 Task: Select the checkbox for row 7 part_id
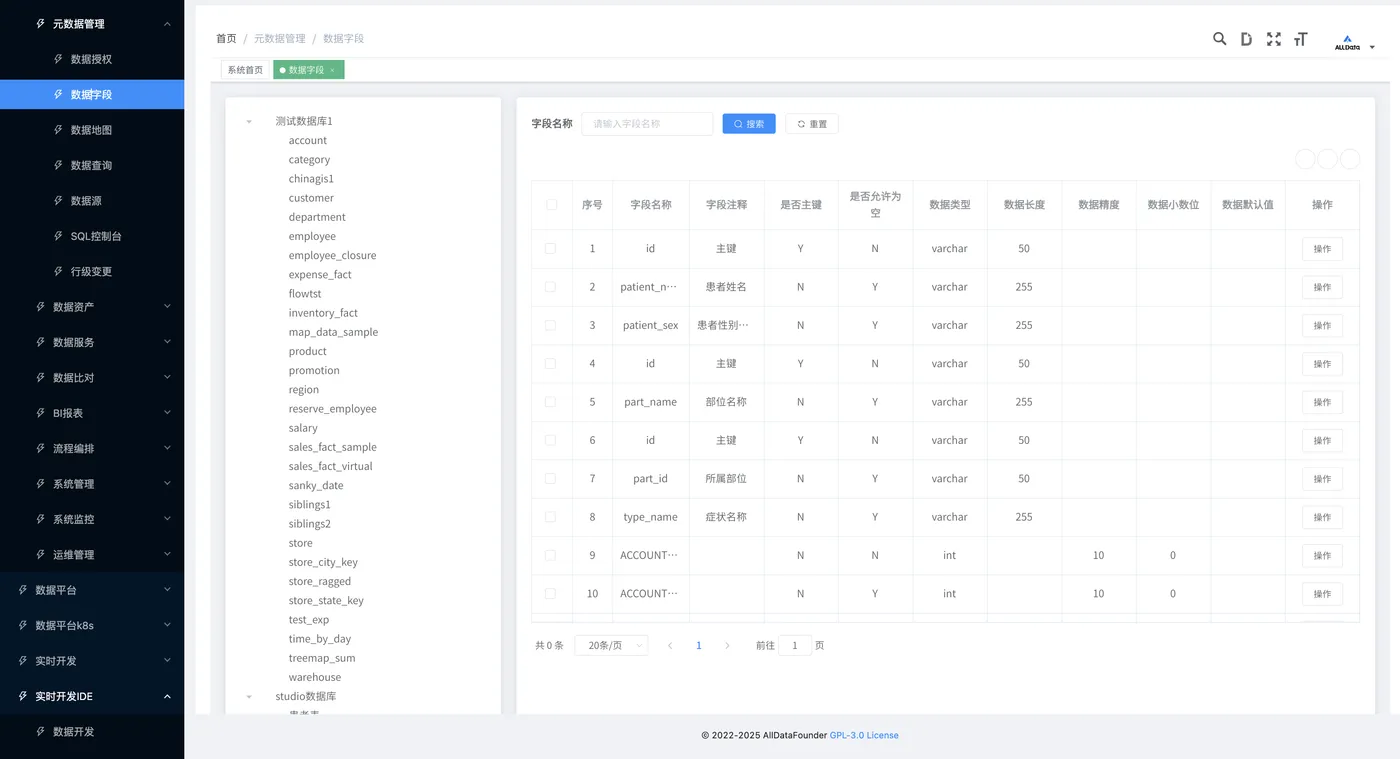click(x=550, y=478)
